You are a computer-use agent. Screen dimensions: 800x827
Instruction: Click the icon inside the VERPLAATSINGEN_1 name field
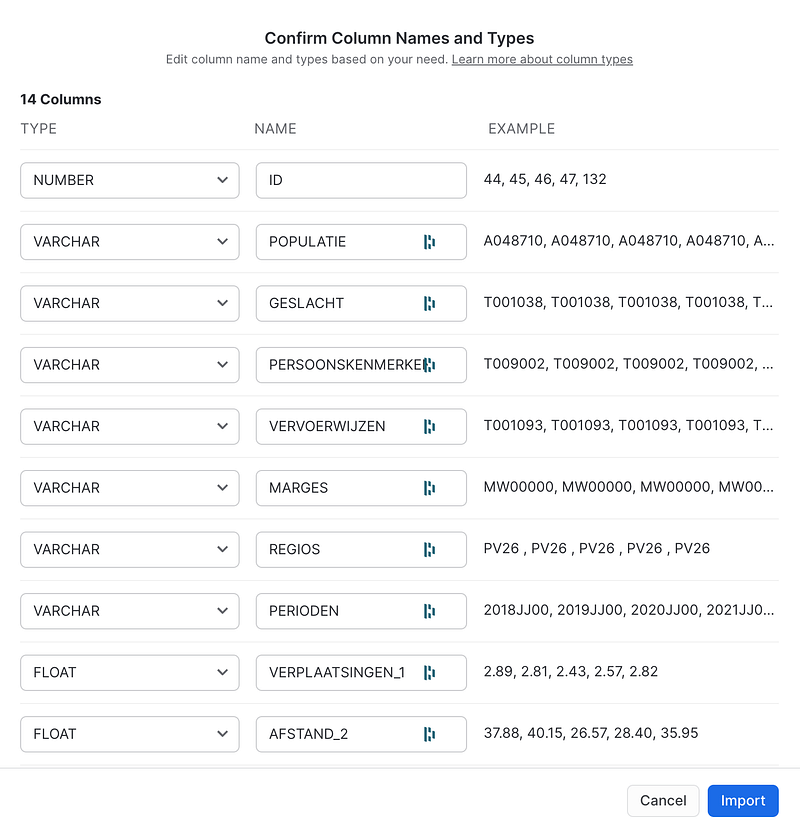point(429,672)
